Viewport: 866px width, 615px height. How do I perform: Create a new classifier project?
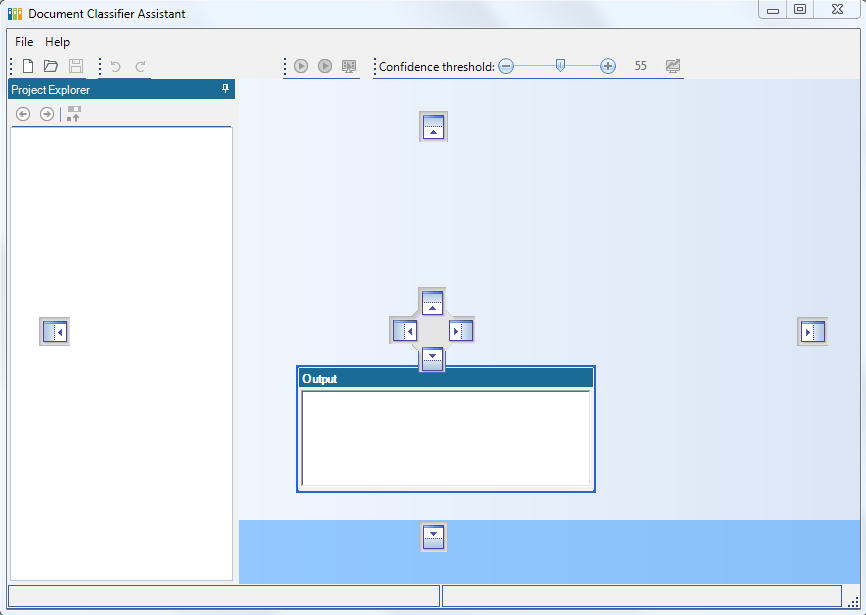click(27, 66)
